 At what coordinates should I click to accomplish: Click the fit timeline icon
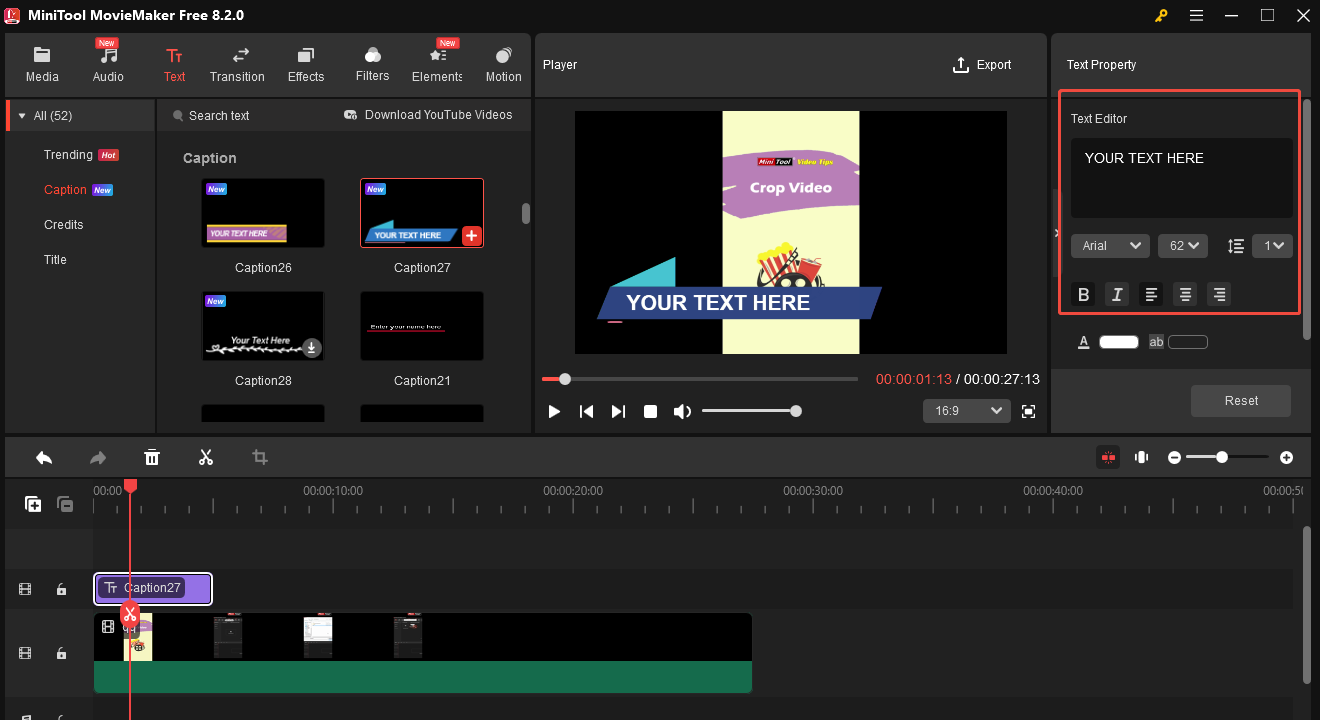tap(1141, 457)
